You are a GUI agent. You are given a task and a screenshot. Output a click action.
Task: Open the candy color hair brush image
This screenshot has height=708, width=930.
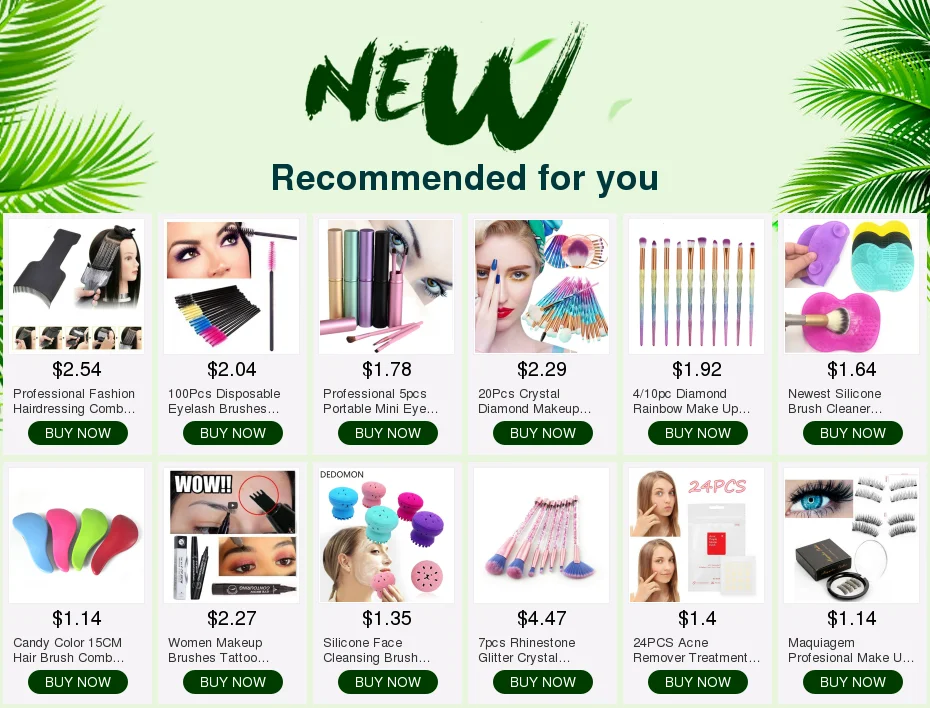[77, 535]
